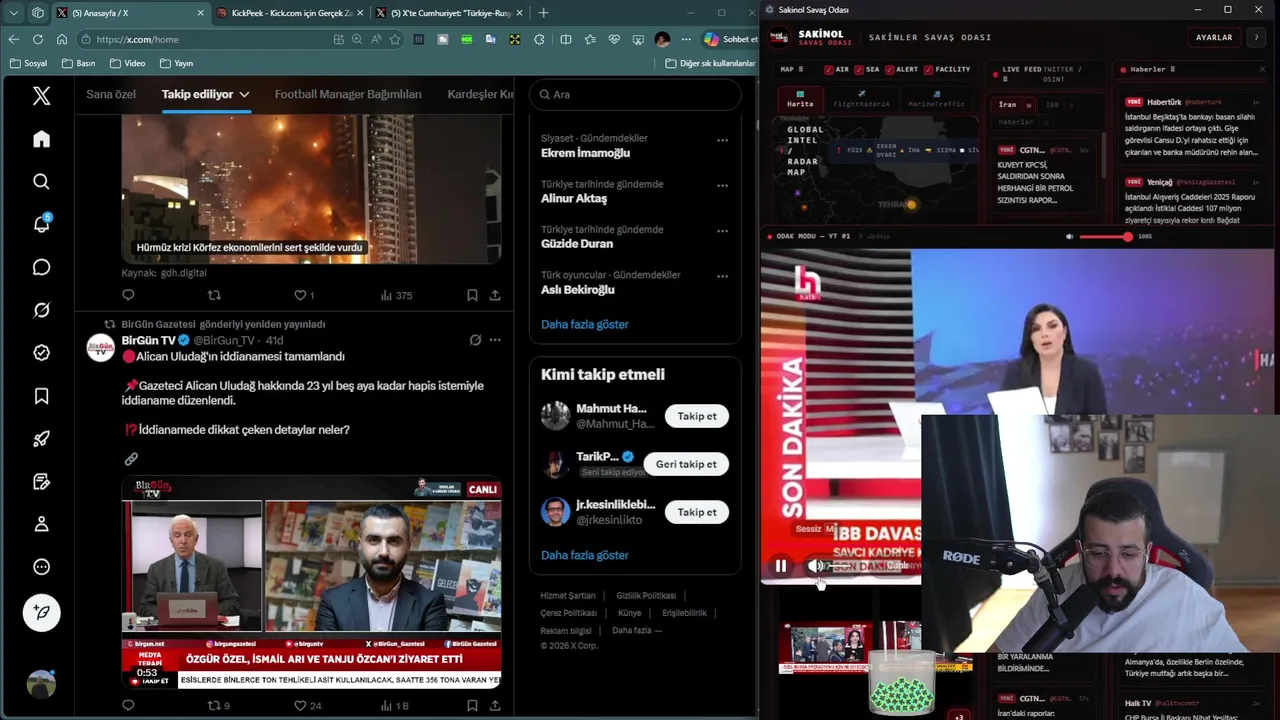Screen dimensions: 1280x720
Task: Open the rocket icon in X sidebar
Action: point(41,438)
